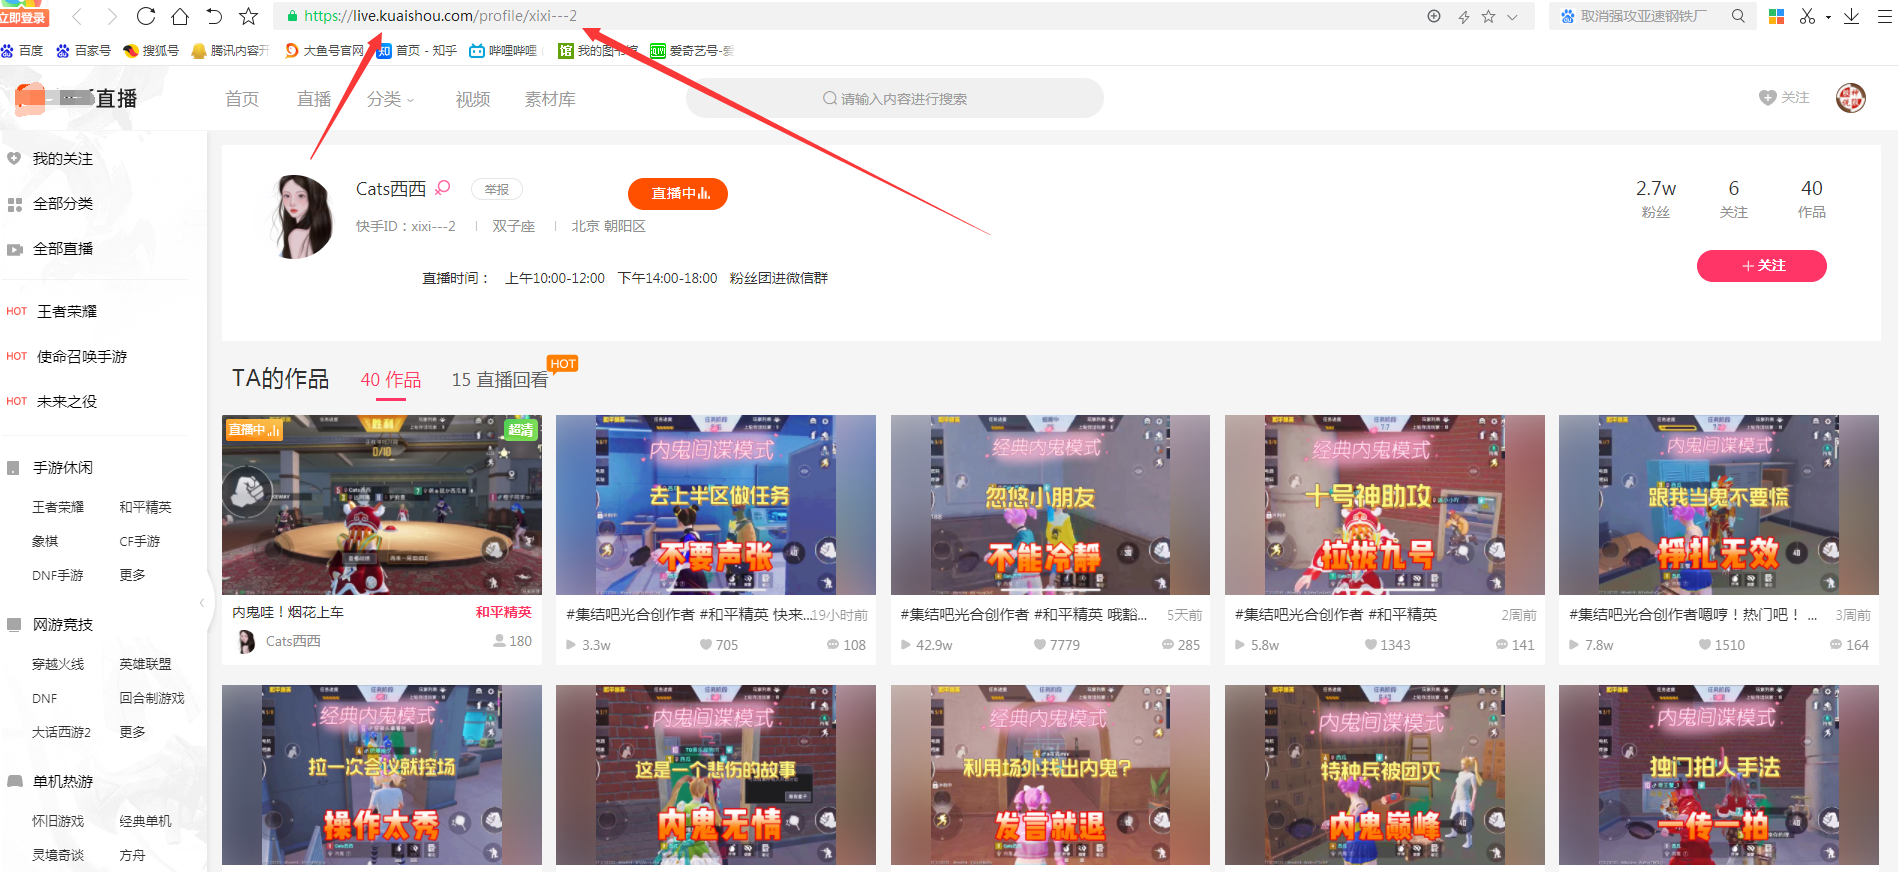Image resolution: width=1898 pixels, height=872 pixels.
Task: Open the downloads arrow icon
Action: (x=1851, y=16)
